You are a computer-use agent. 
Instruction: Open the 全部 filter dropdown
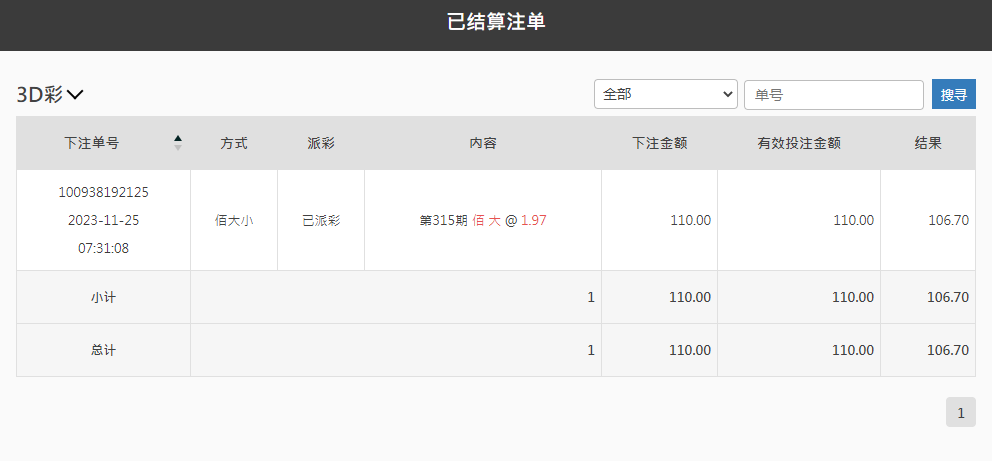pos(666,94)
